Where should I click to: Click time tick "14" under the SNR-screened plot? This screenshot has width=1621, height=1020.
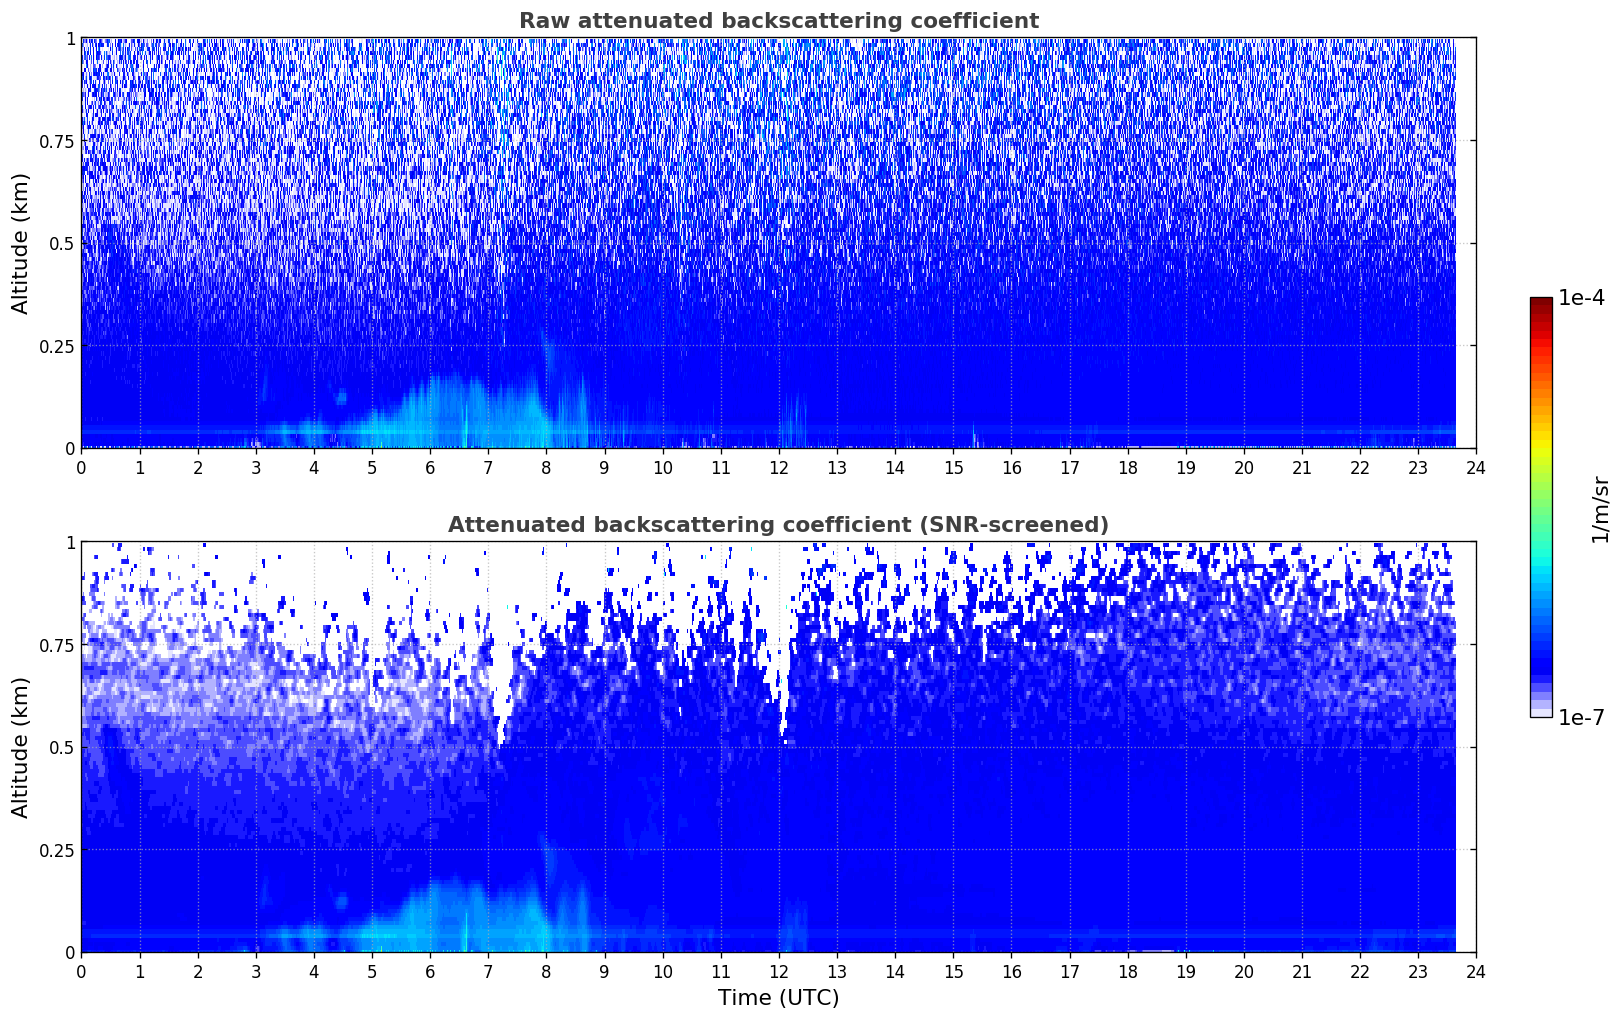point(895,971)
